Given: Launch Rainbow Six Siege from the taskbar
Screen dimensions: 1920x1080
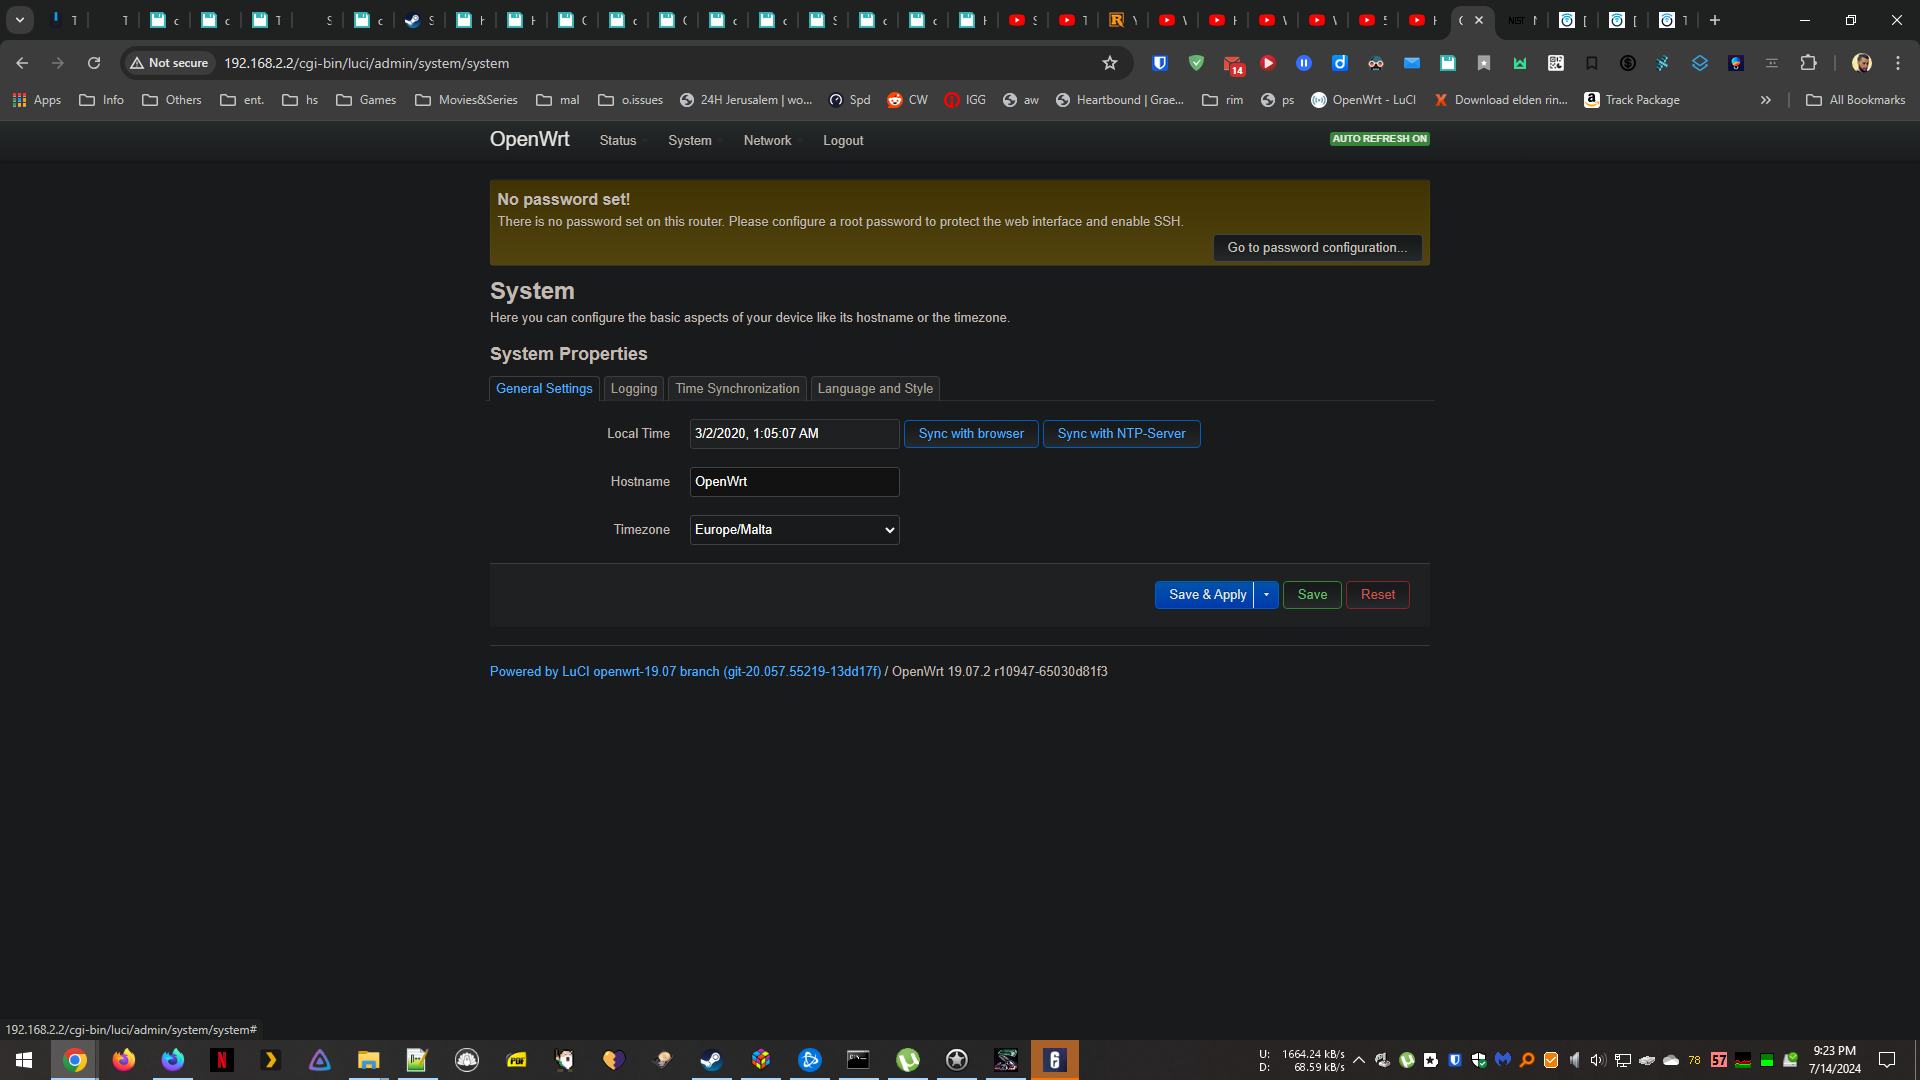Looking at the screenshot, I should [x=1054, y=1060].
